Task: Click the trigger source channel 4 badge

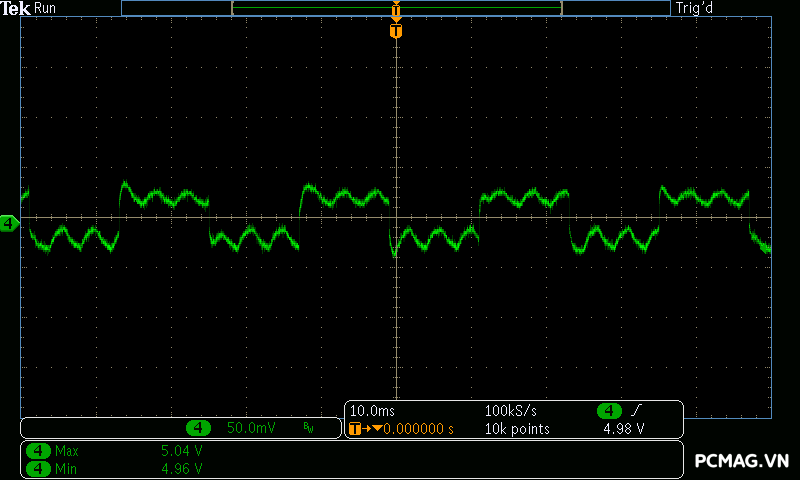Action: 609,411
